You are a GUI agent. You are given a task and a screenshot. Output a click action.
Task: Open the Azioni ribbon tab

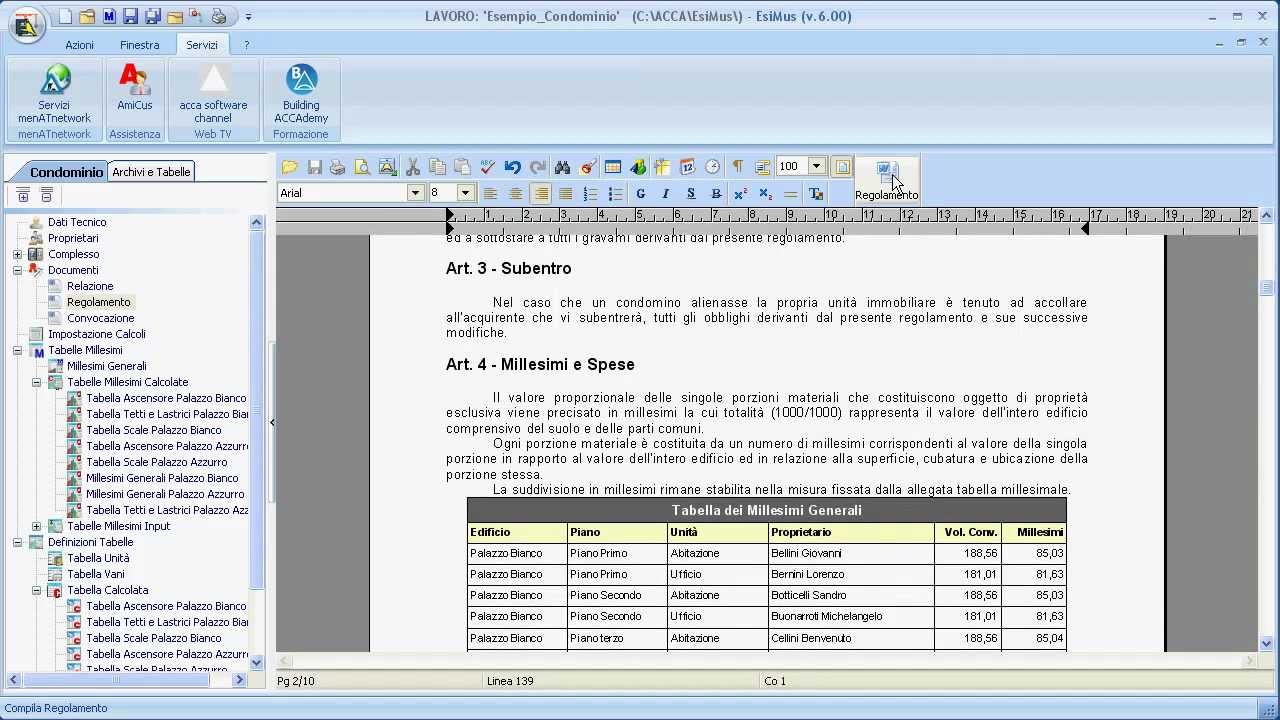click(x=79, y=45)
